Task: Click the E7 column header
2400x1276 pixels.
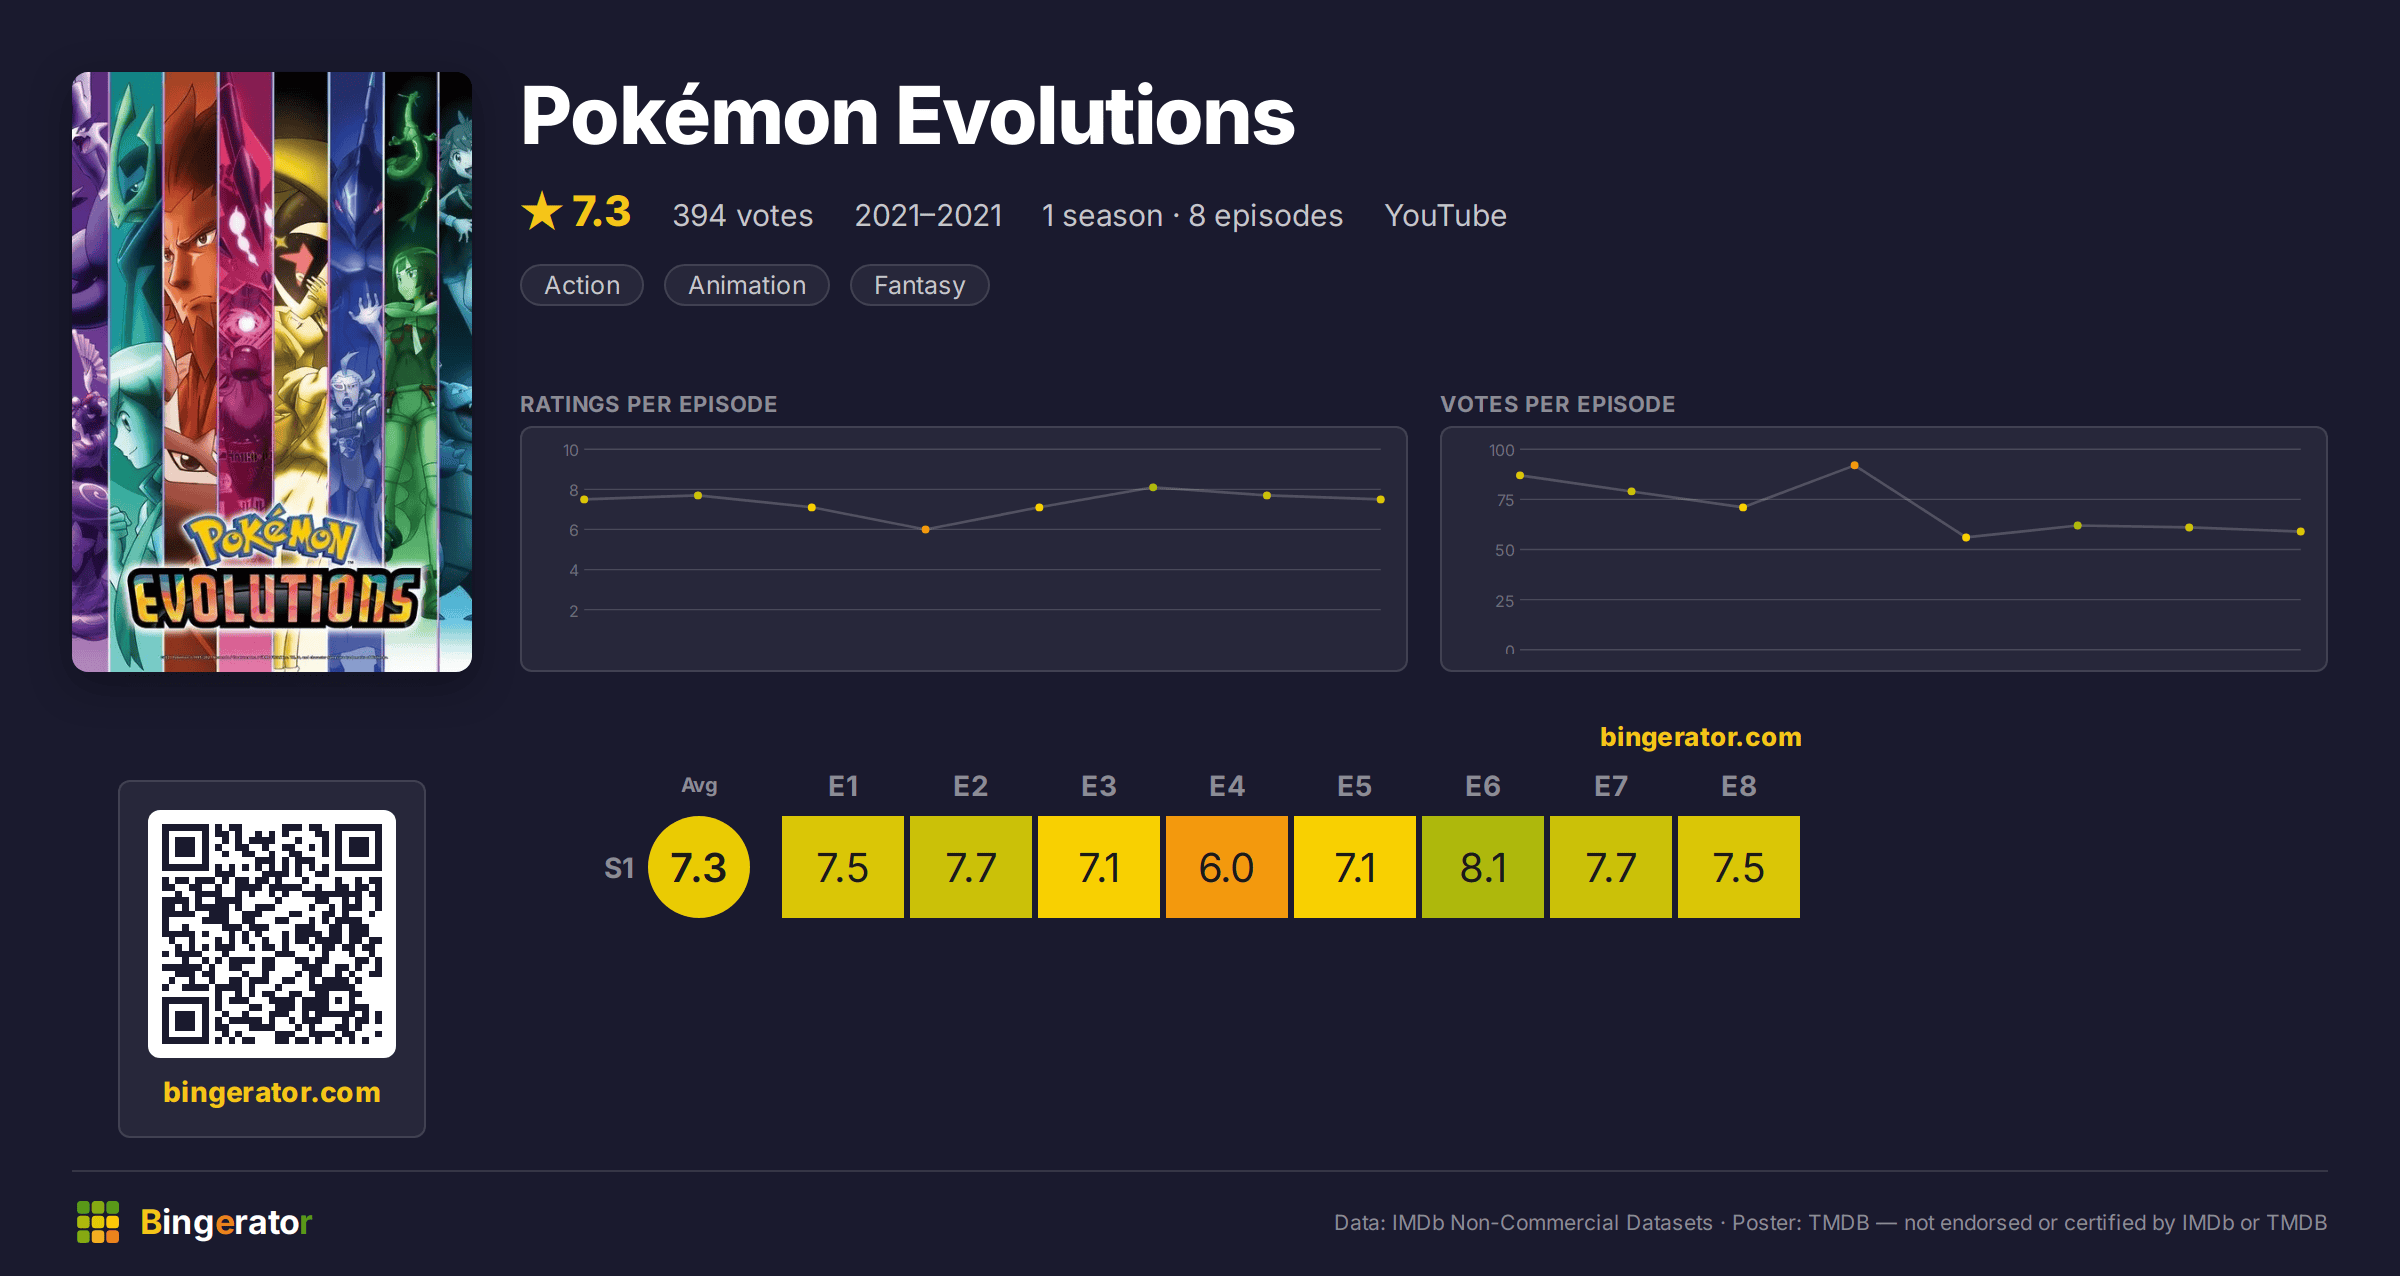Action: [1611, 786]
